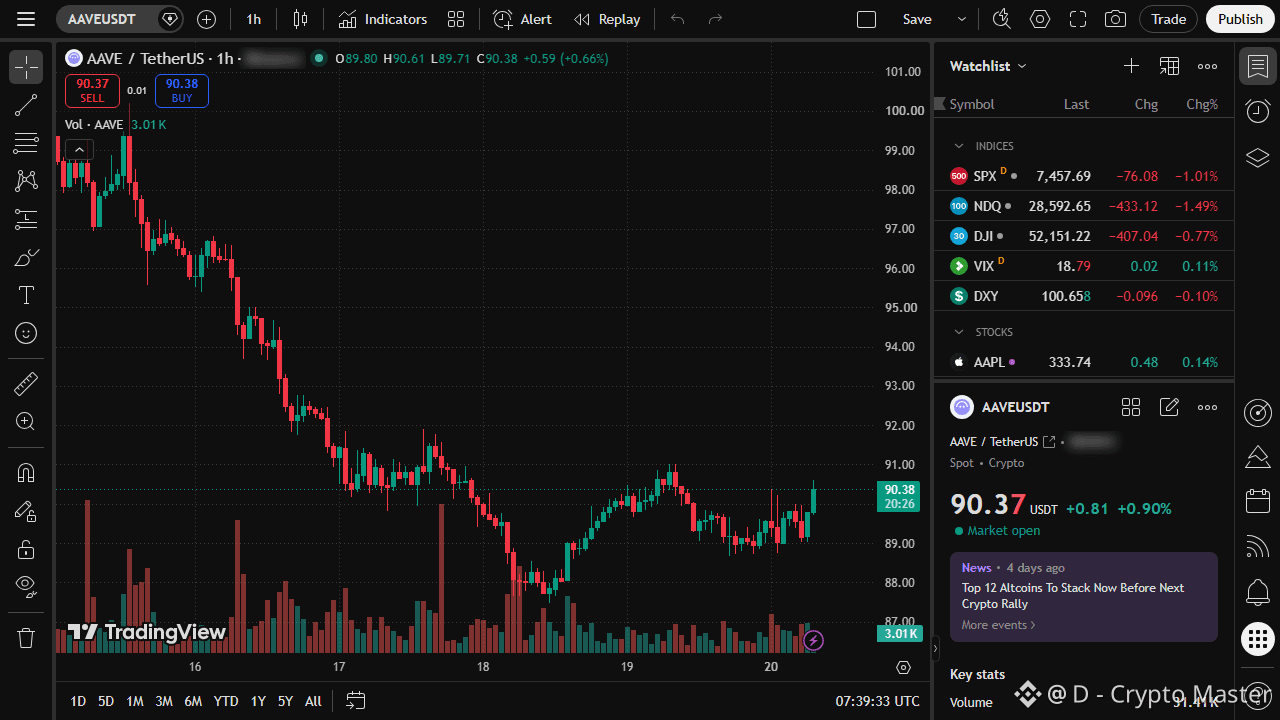Open Watchlist advanced view icon

pos(1169,66)
